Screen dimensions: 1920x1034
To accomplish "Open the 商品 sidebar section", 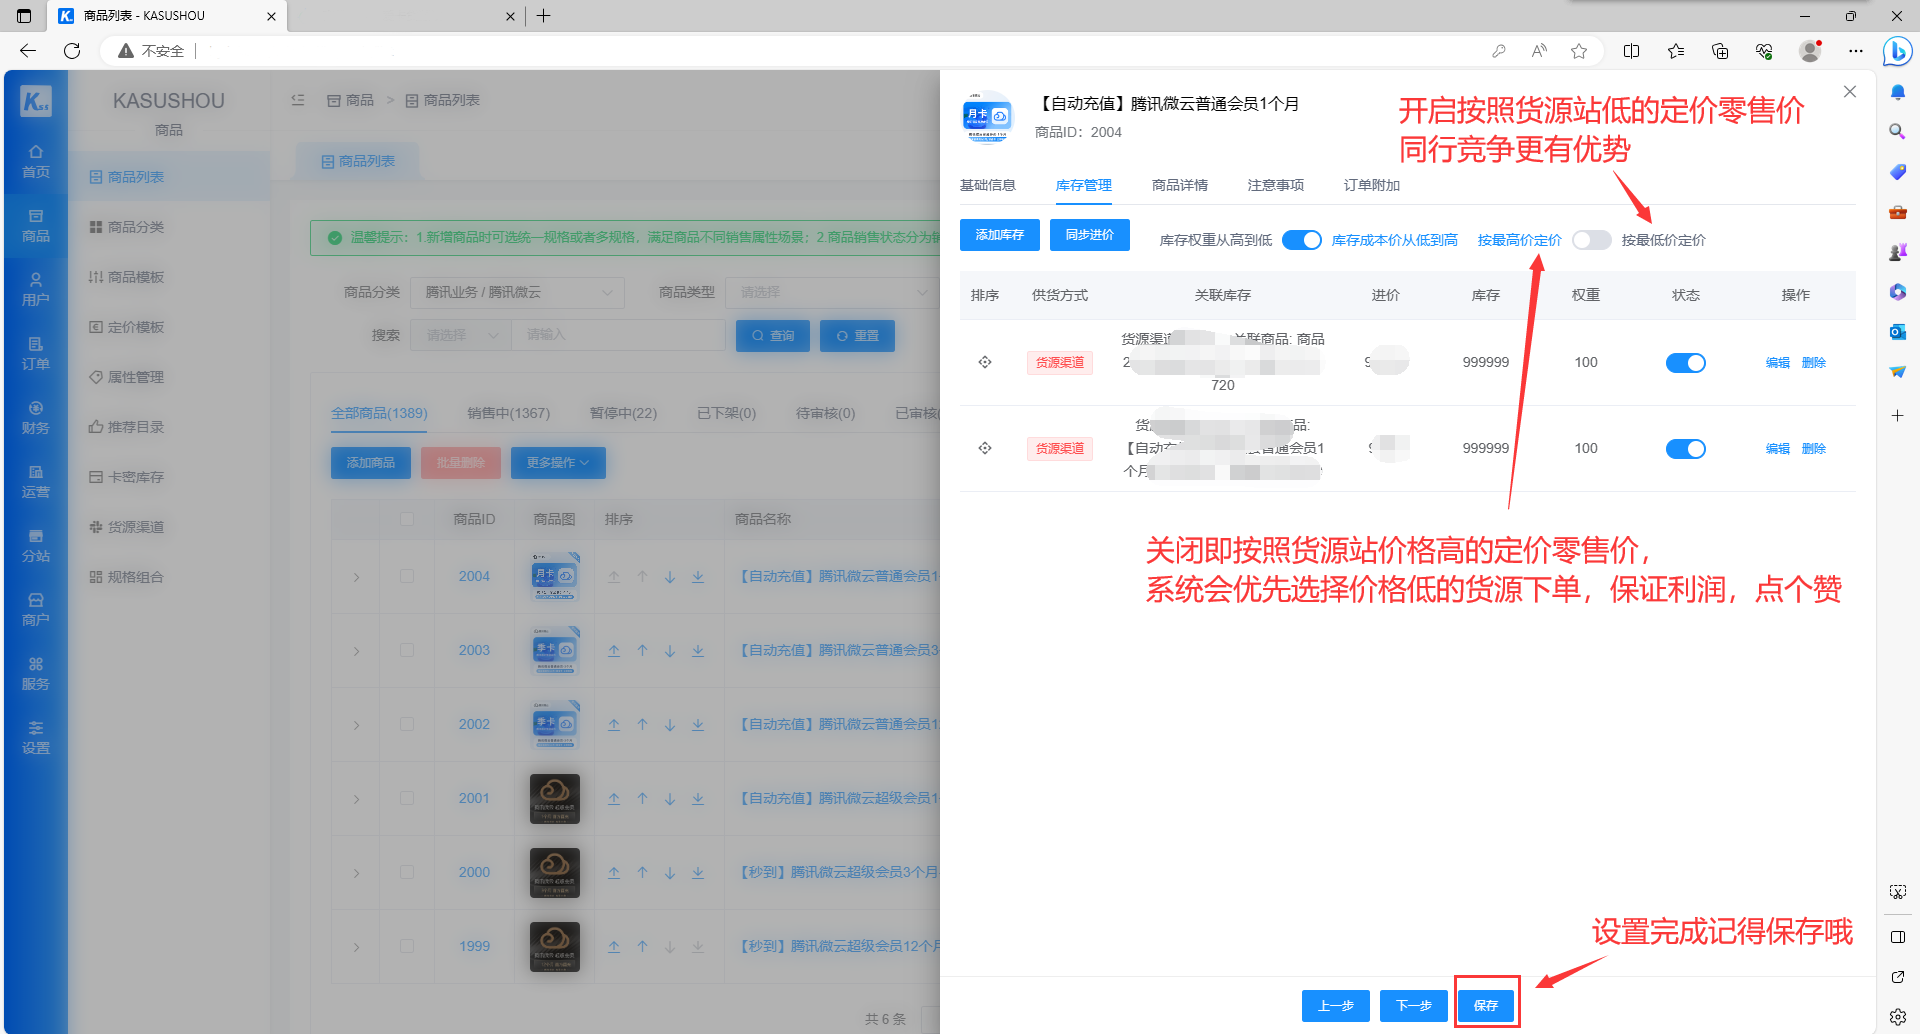I will point(36,225).
